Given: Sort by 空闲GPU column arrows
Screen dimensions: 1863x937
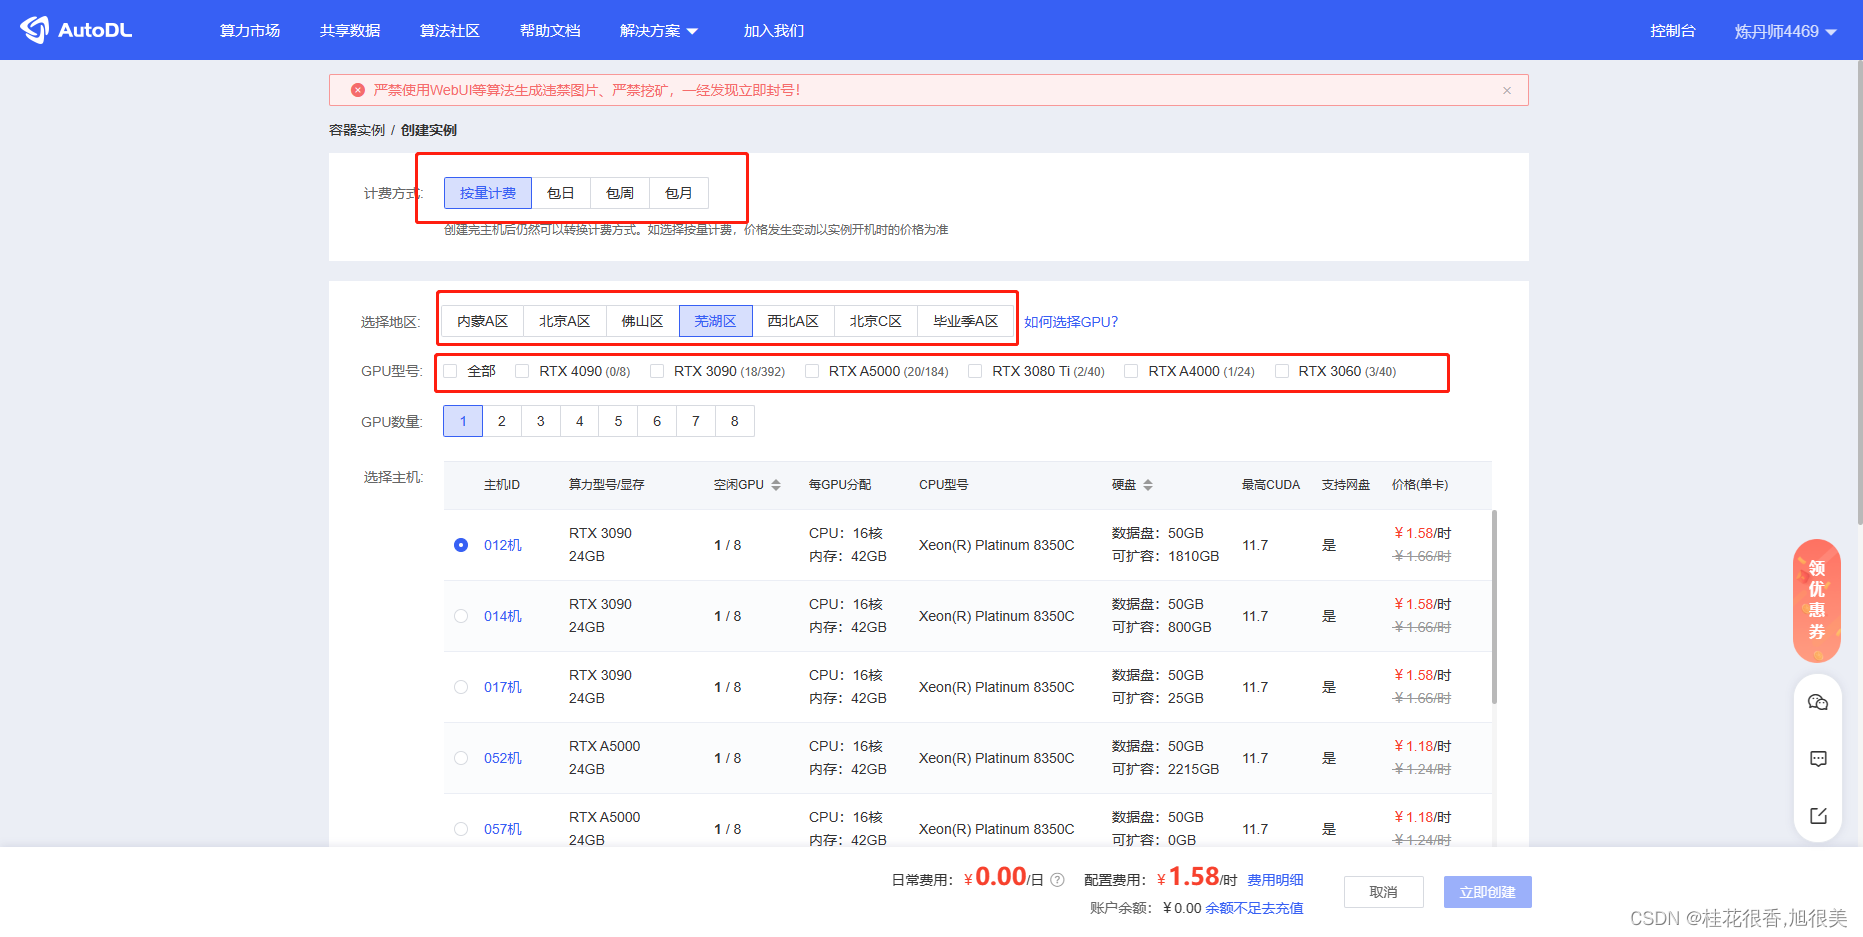Looking at the screenshot, I should point(776,485).
